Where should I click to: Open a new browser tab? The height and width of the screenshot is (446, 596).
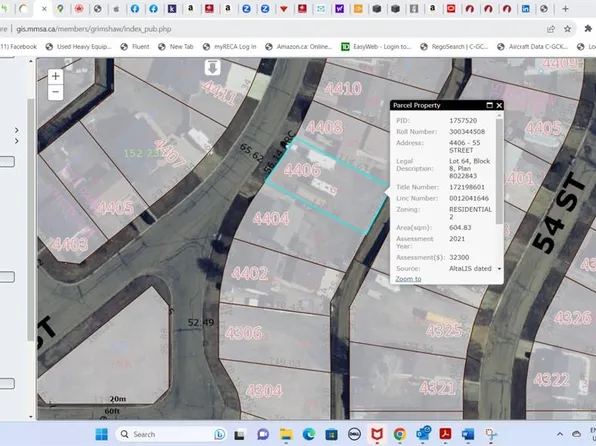pos(565,9)
